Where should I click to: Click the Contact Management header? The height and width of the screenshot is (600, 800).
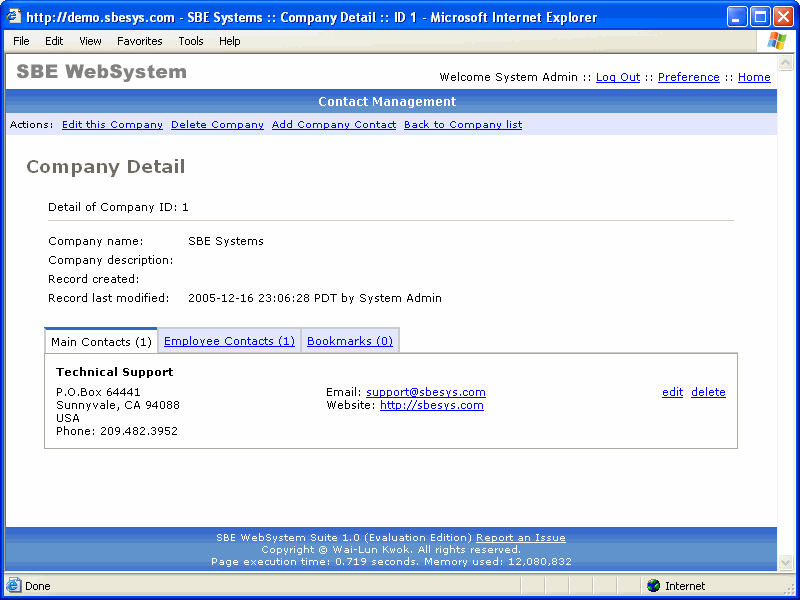point(387,102)
